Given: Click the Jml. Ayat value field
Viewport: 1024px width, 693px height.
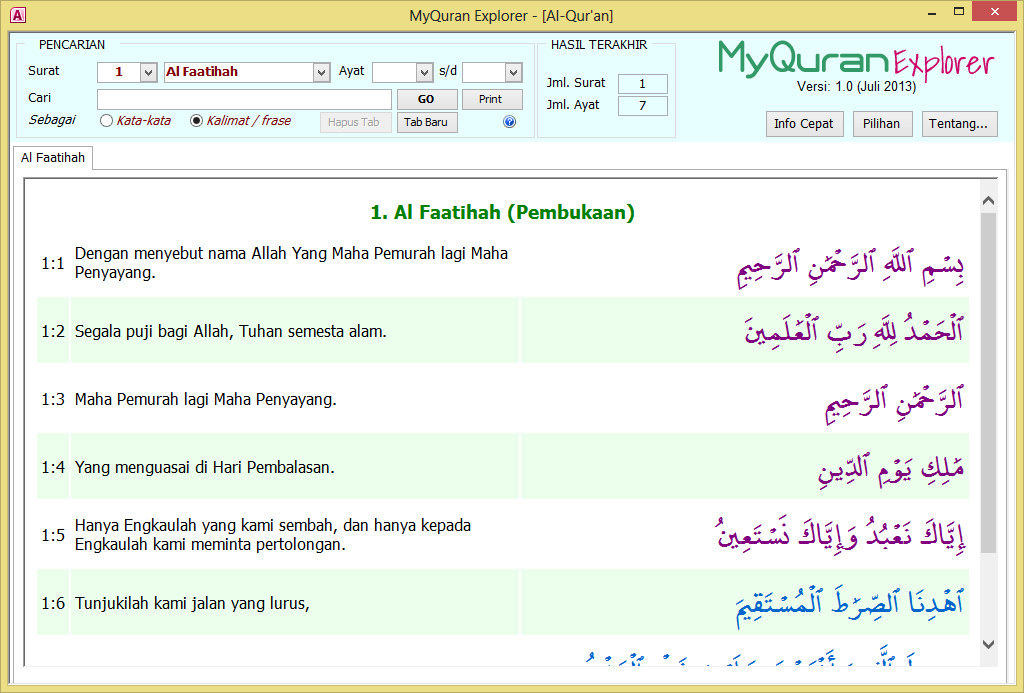Looking at the screenshot, I should (643, 106).
